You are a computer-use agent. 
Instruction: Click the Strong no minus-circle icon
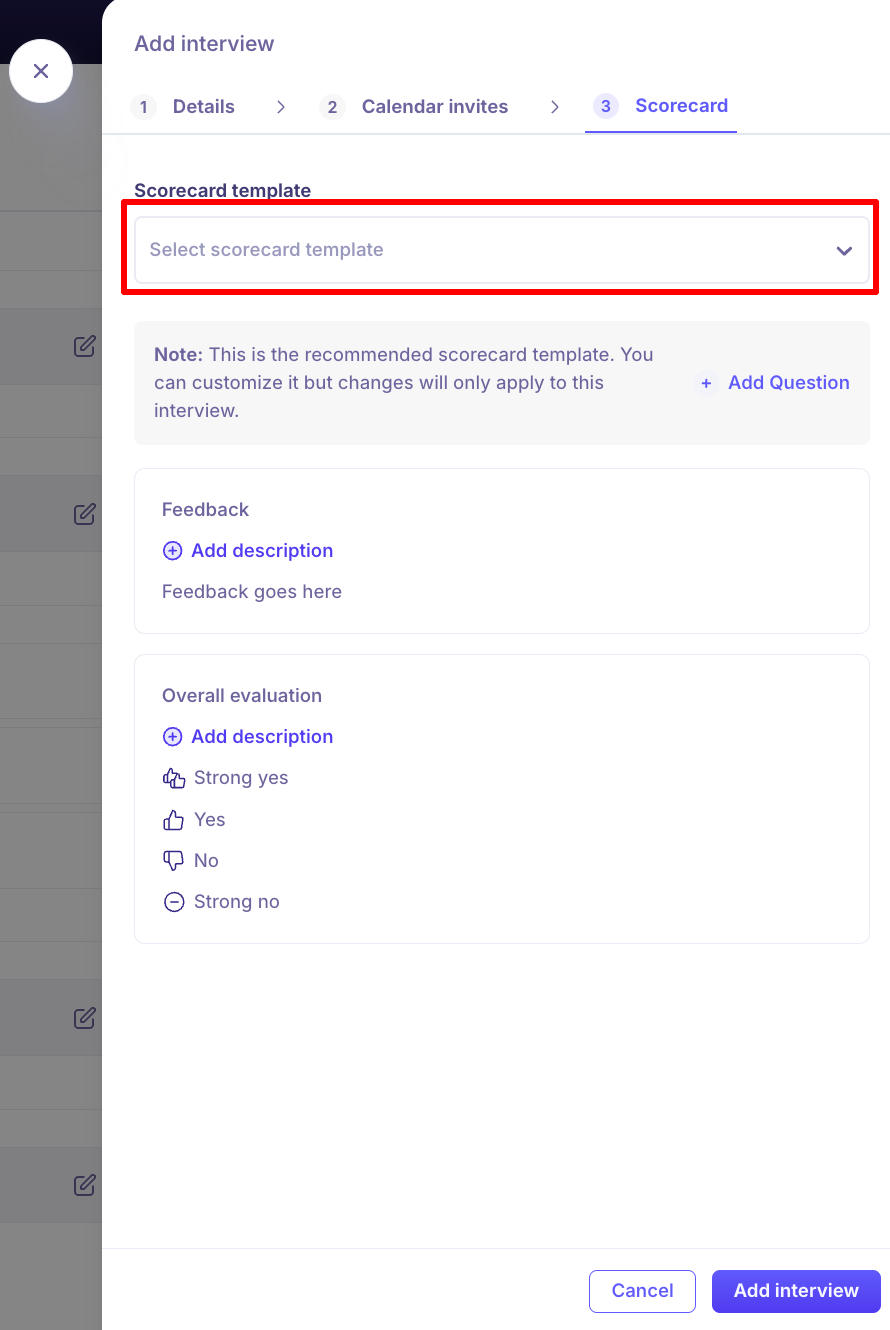pyautogui.click(x=174, y=902)
